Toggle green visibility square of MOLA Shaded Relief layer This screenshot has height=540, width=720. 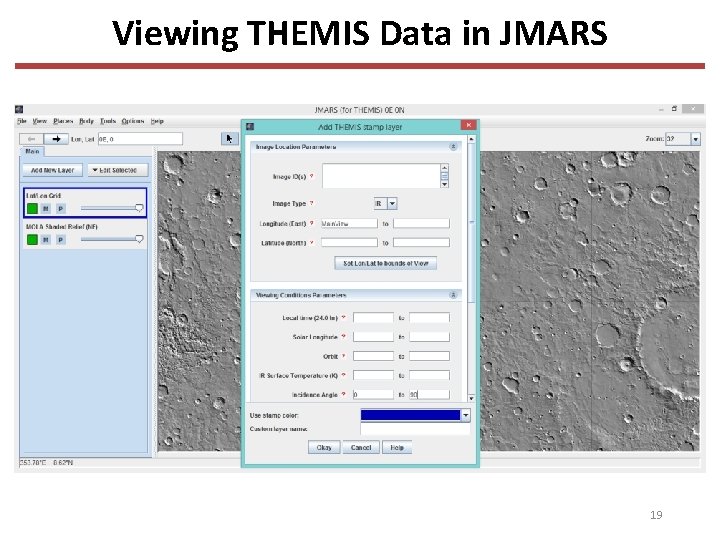[32, 239]
